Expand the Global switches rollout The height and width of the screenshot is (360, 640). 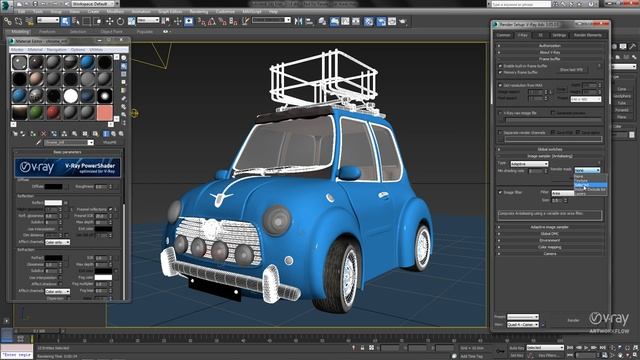tap(550, 149)
